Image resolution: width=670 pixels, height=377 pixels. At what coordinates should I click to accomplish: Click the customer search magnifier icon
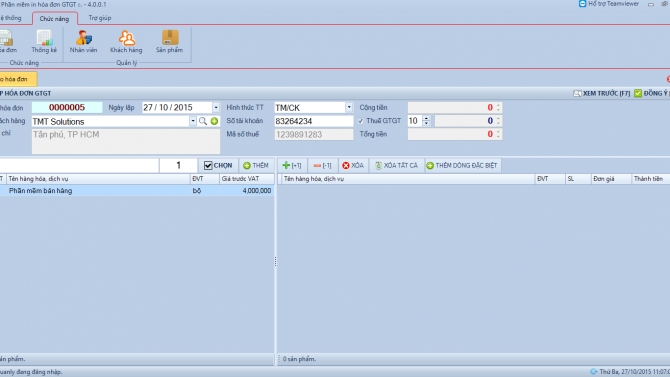203,121
